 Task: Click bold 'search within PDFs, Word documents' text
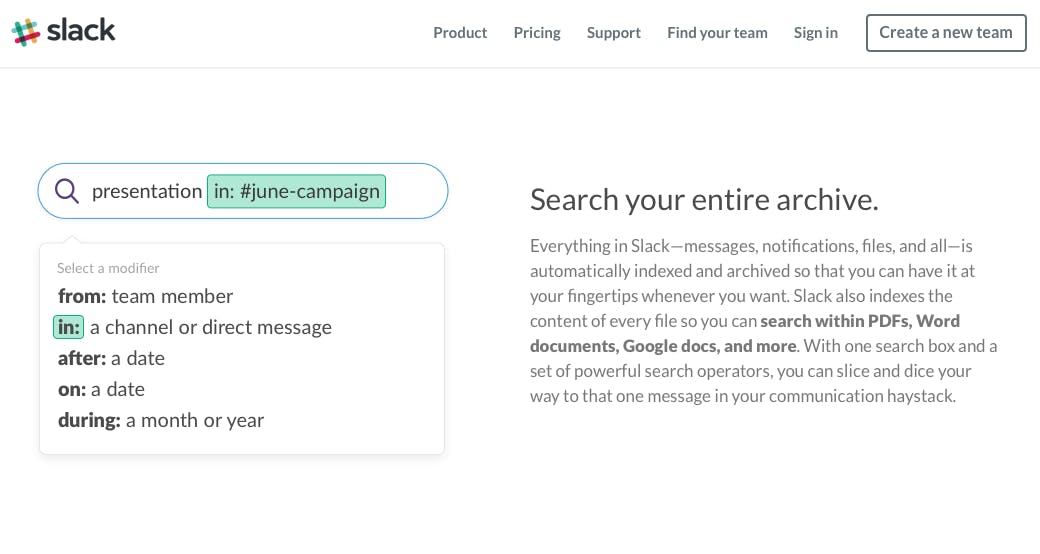[860, 322]
